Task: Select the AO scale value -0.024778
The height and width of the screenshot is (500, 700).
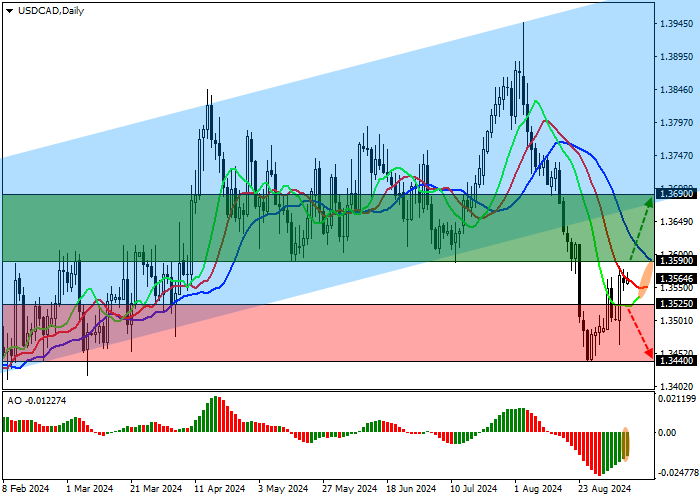Action: (678, 472)
